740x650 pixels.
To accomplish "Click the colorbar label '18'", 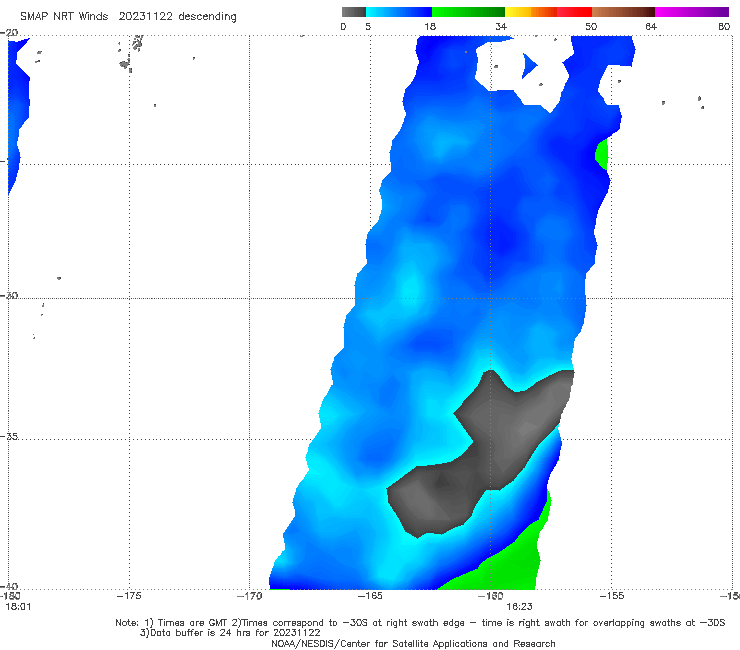I will [x=430, y=26].
